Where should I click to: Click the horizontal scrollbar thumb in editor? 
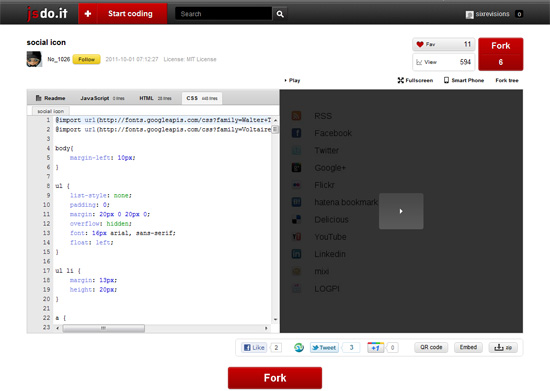(x=103, y=328)
